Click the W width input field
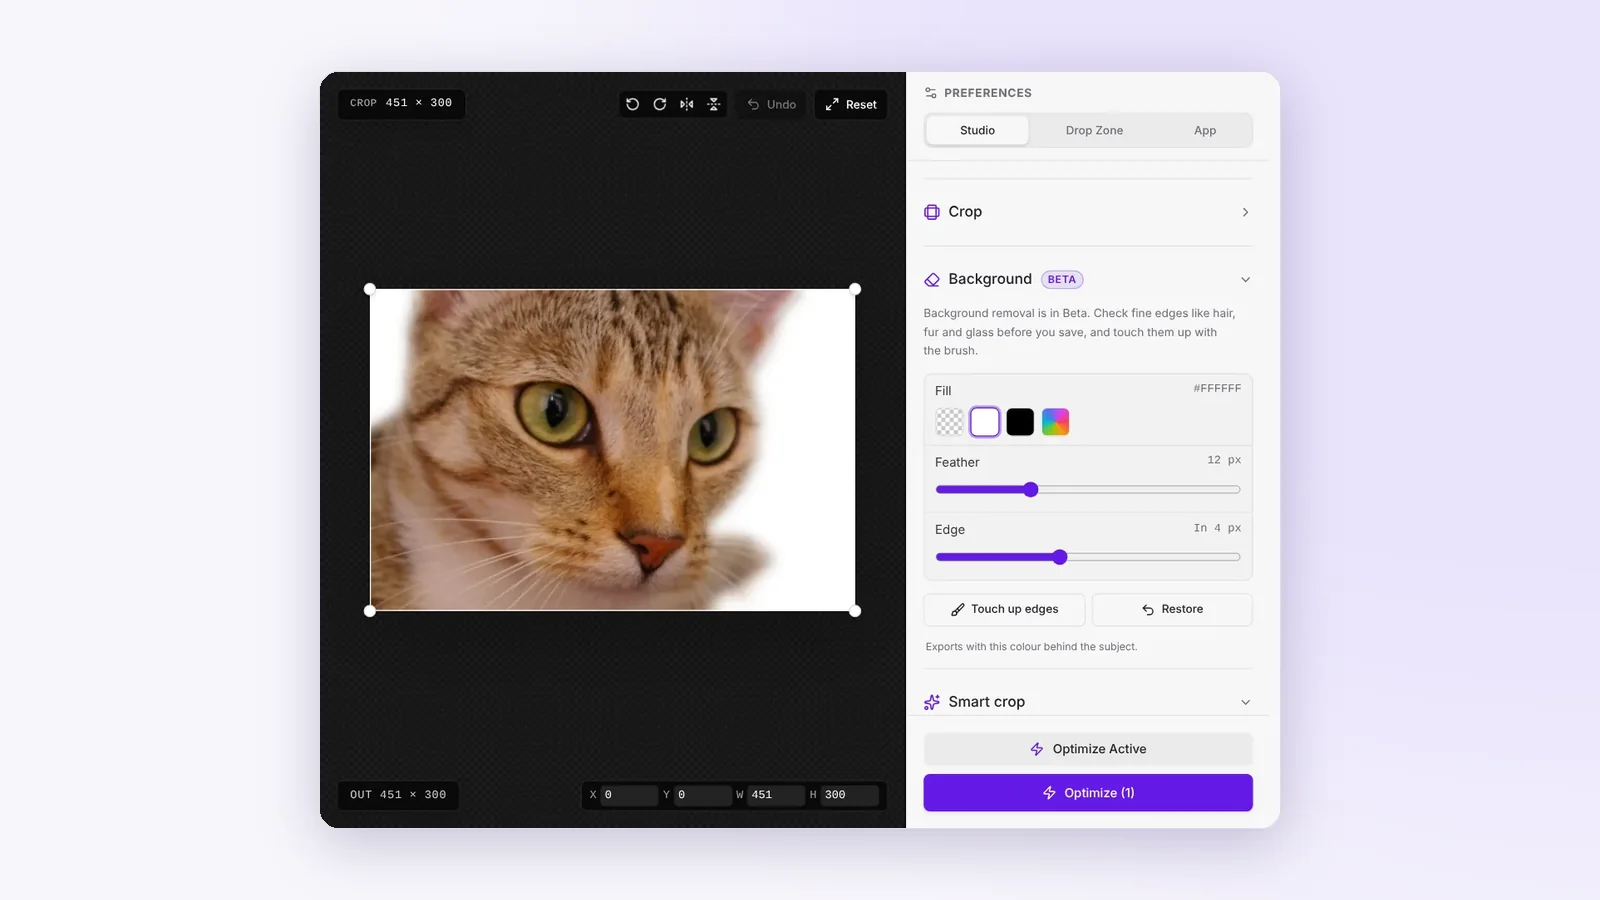Image resolution: width=1600 pixels, height=900 pixels. click(777, 795)
